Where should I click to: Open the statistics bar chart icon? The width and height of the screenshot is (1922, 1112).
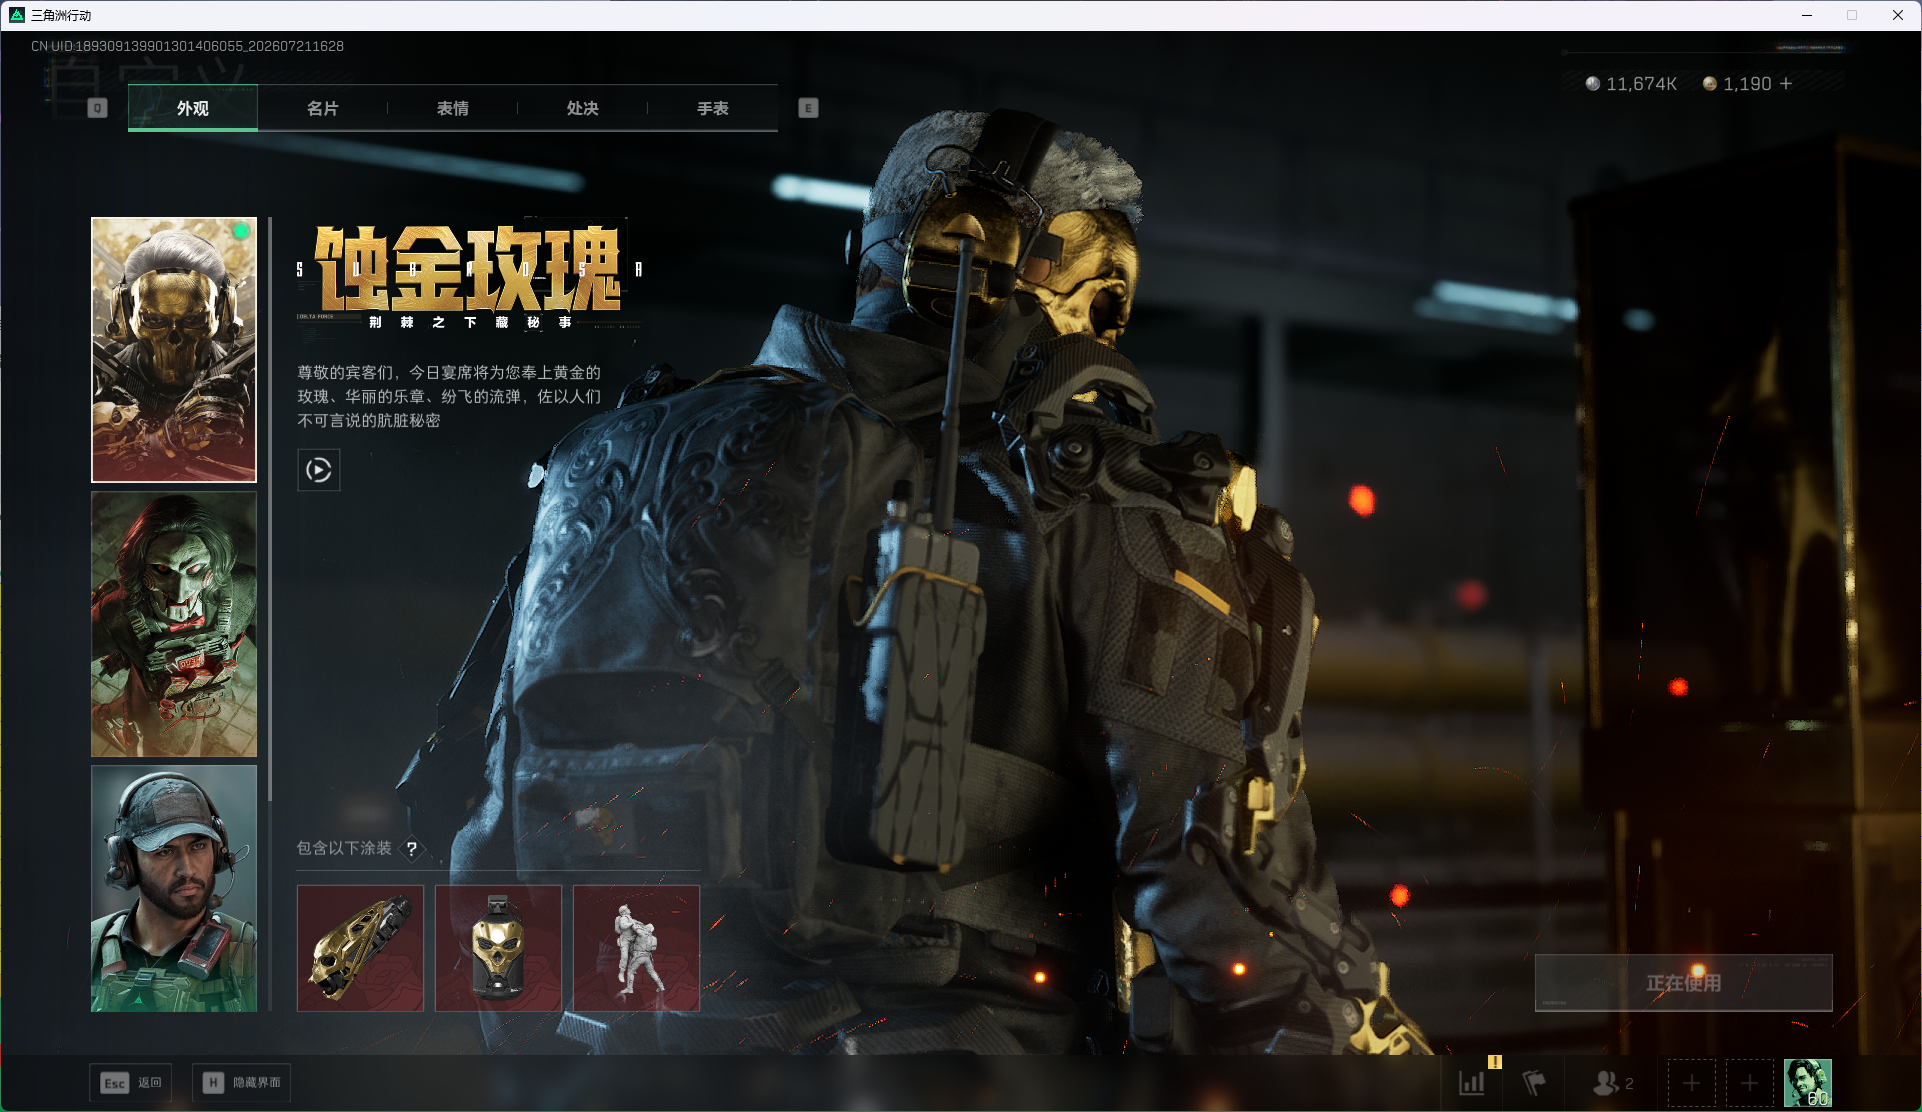point(1472,1082)
